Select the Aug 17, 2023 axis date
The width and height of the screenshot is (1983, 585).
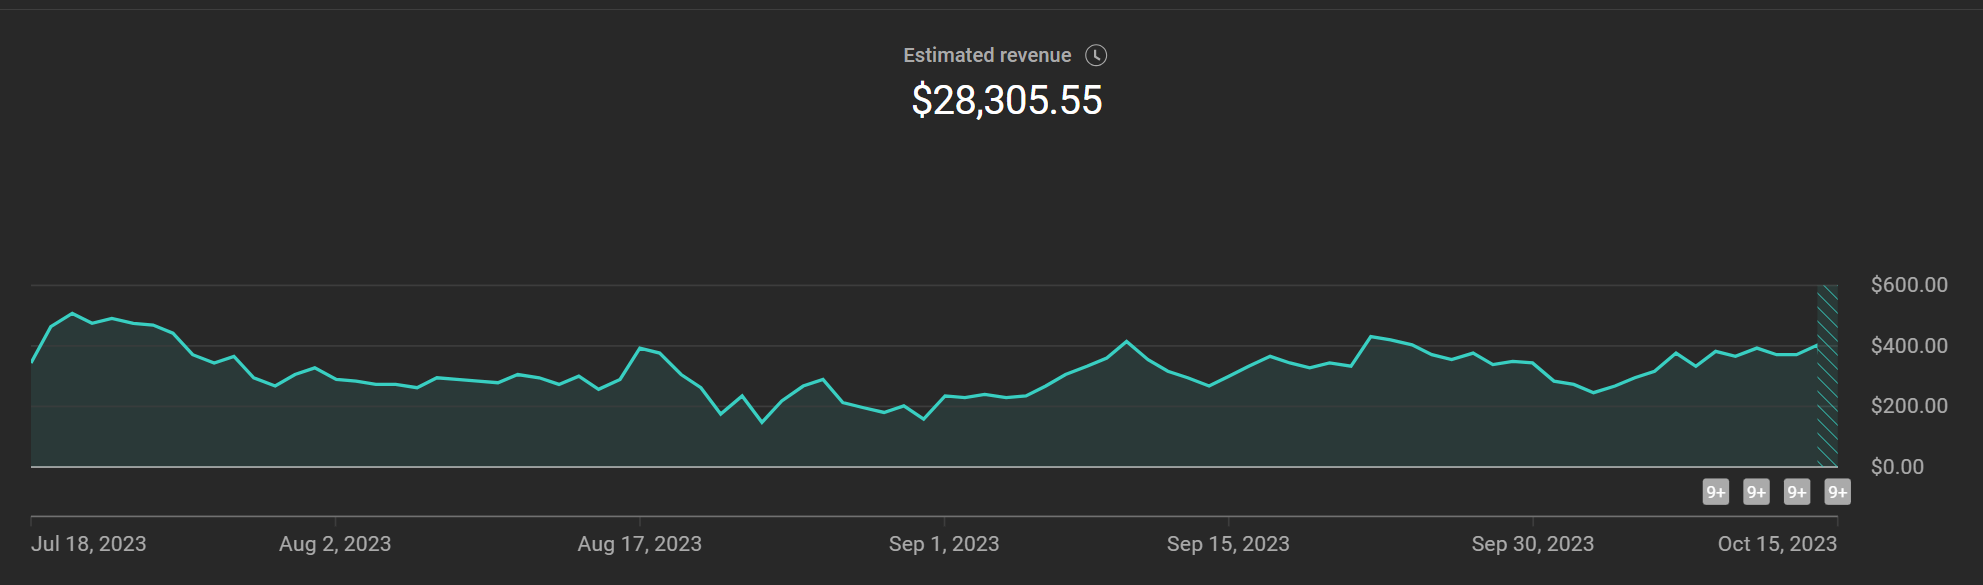point(640,544)
